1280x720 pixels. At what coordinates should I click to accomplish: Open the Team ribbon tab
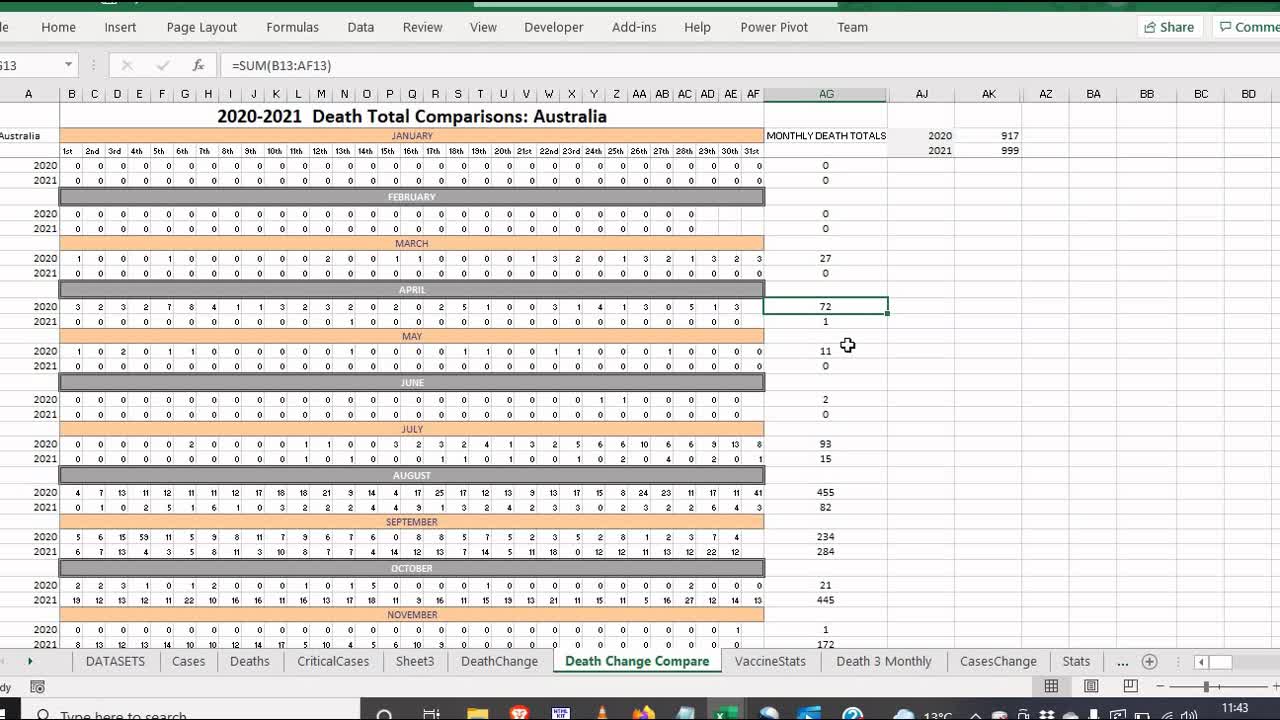coord(852,27)
